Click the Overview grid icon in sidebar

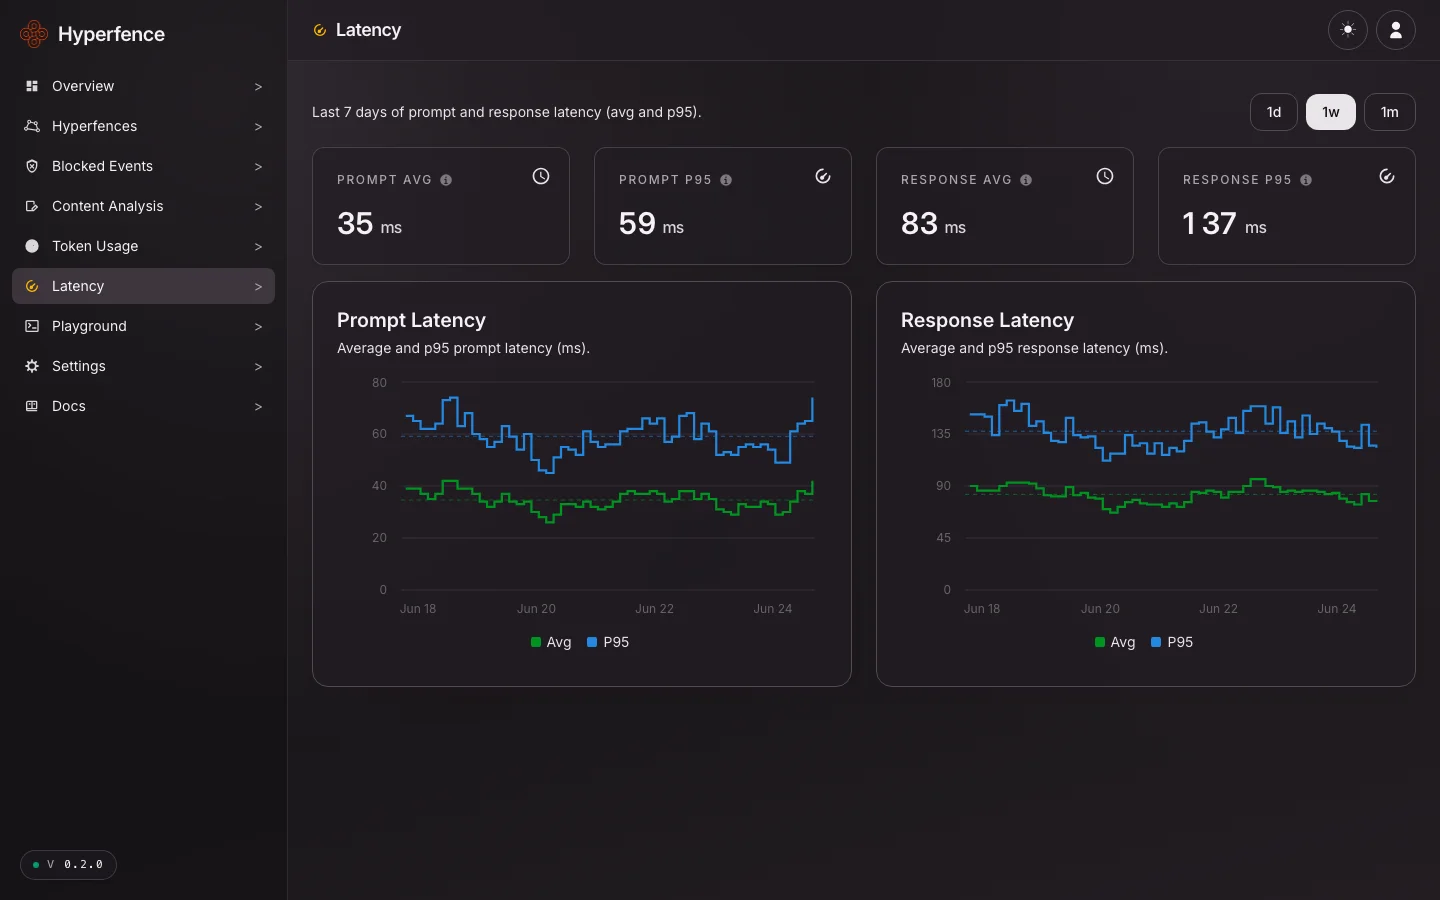click(x=32, y=86)
